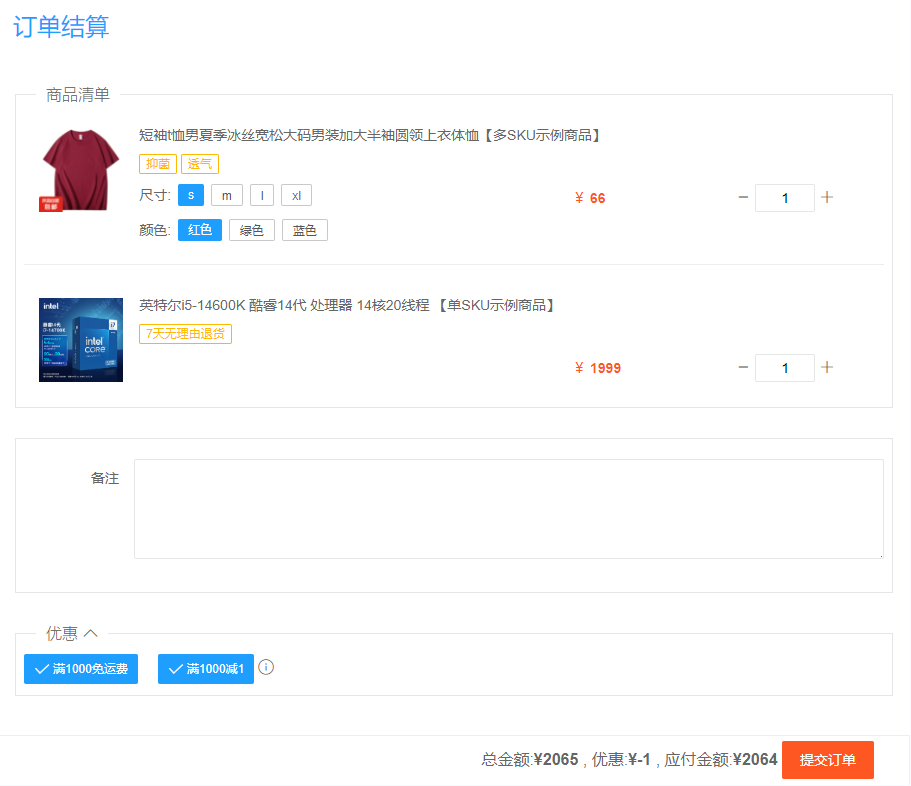Decrease Intel processor quantity with minus icon

pos(743,368)
